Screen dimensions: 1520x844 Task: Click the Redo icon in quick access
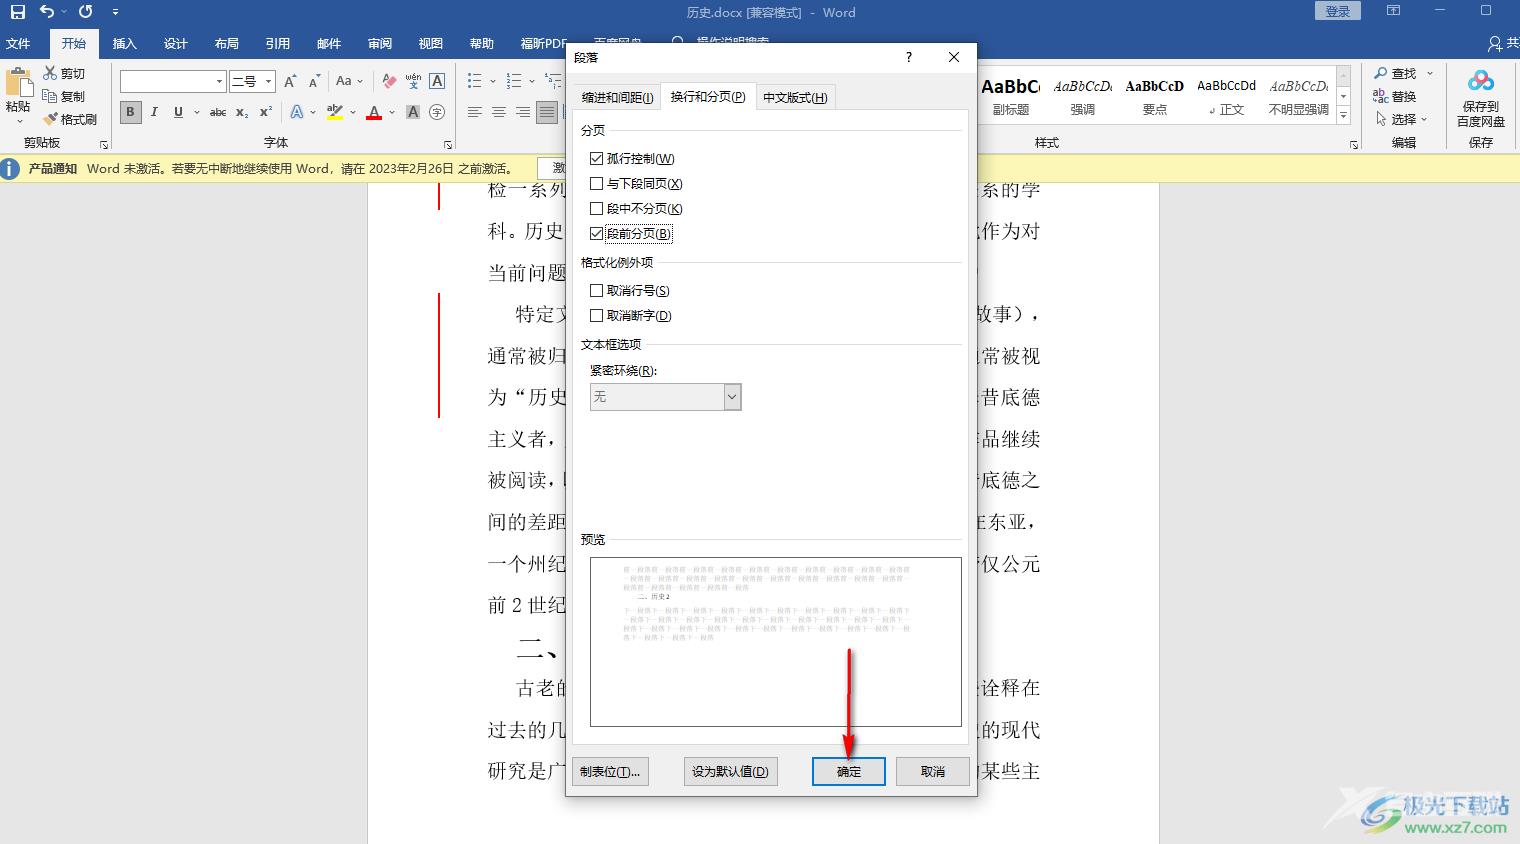click(86, 12)
